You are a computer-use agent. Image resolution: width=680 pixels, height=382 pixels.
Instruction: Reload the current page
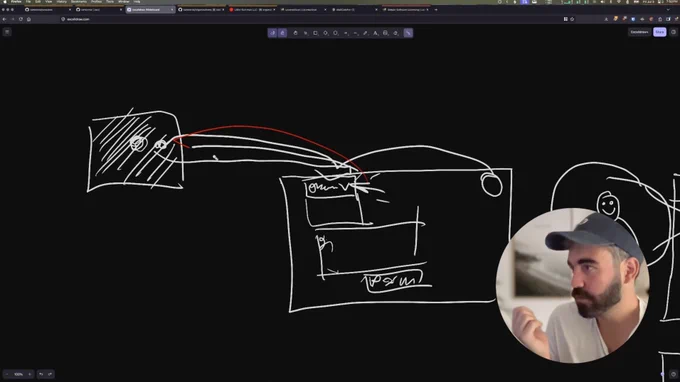click(20, 19)
